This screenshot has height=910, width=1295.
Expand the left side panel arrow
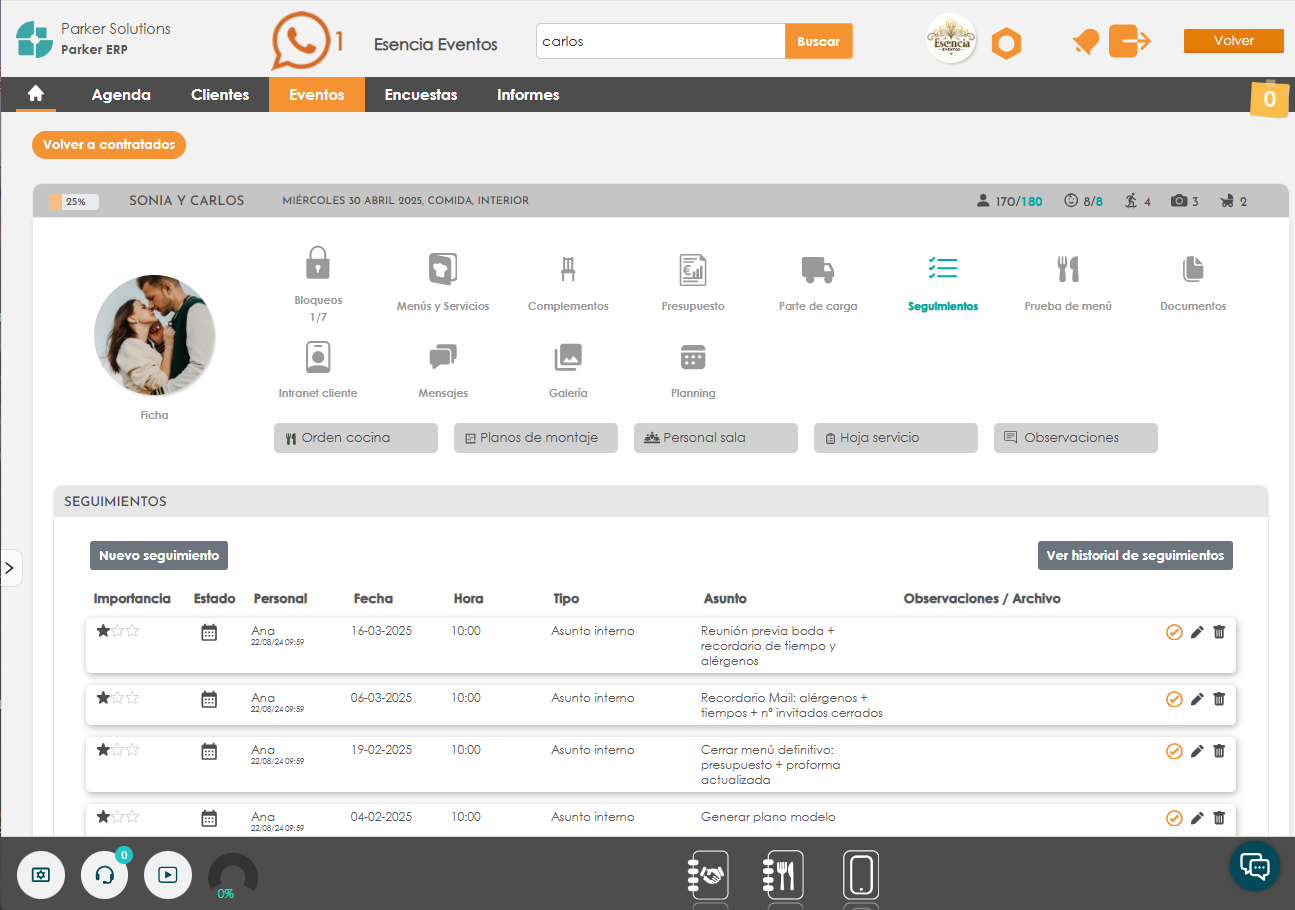[10, 567]
